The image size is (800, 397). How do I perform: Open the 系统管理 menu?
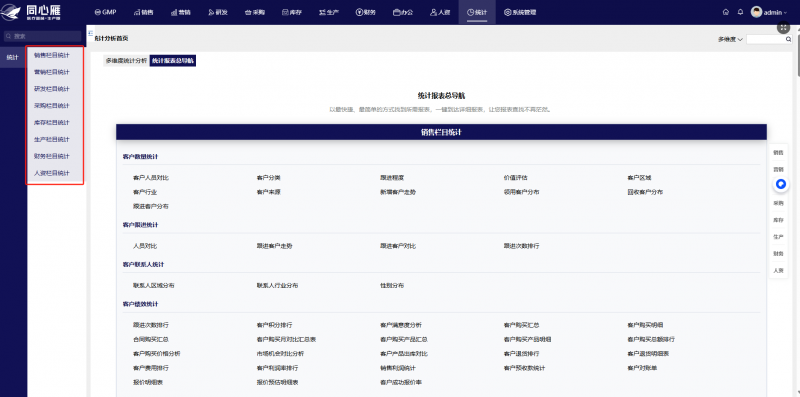520,12
